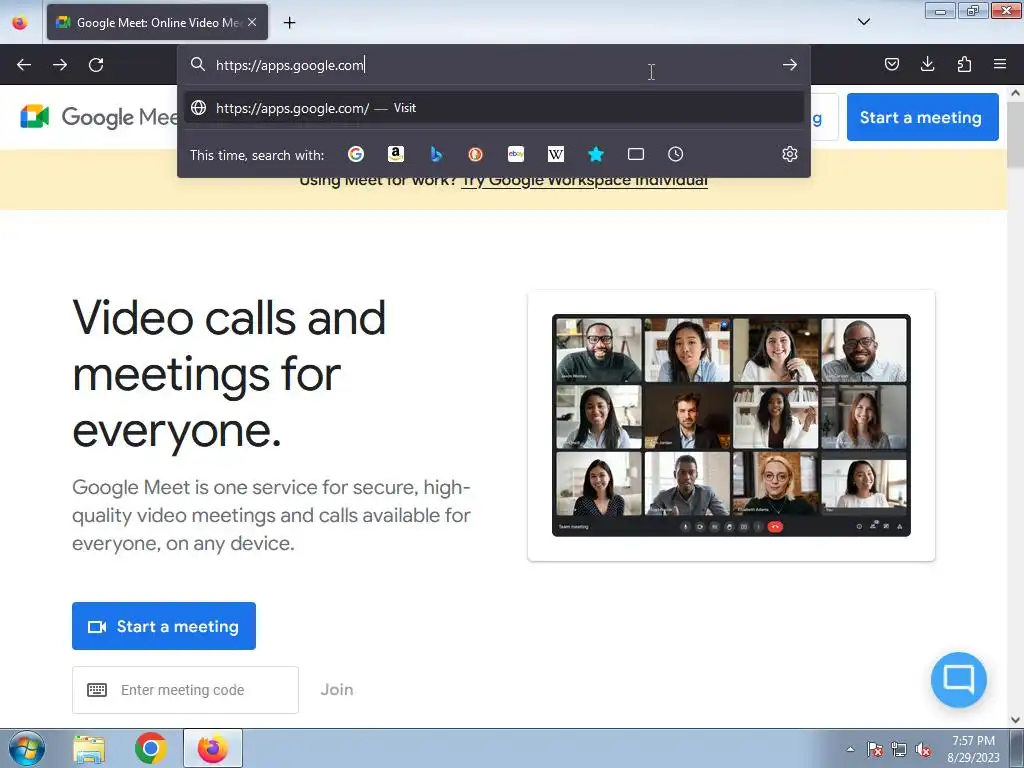Search in history using the clock icon
The image size is (1024, 768).
pyautogui.click(x=675, y=154)
